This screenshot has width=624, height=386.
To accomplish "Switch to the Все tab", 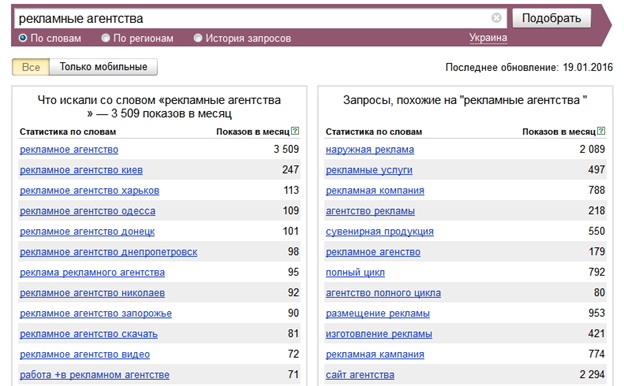I will point(31,67).
